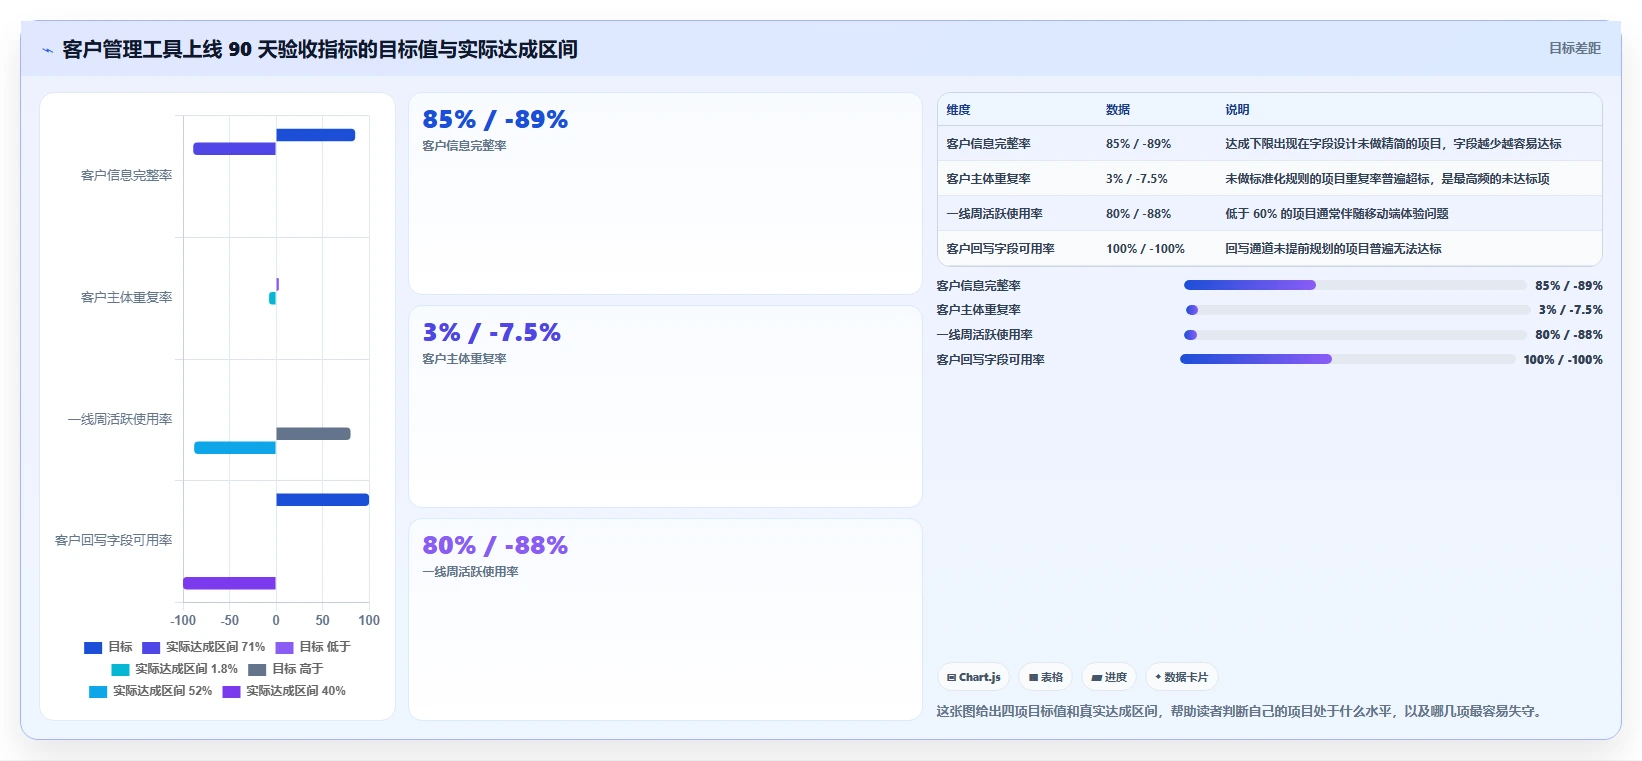The width and height of the screenshot is (1642, 761).
Task: Click the 目标差距 label in the header
Action: tap(1574, 48)
